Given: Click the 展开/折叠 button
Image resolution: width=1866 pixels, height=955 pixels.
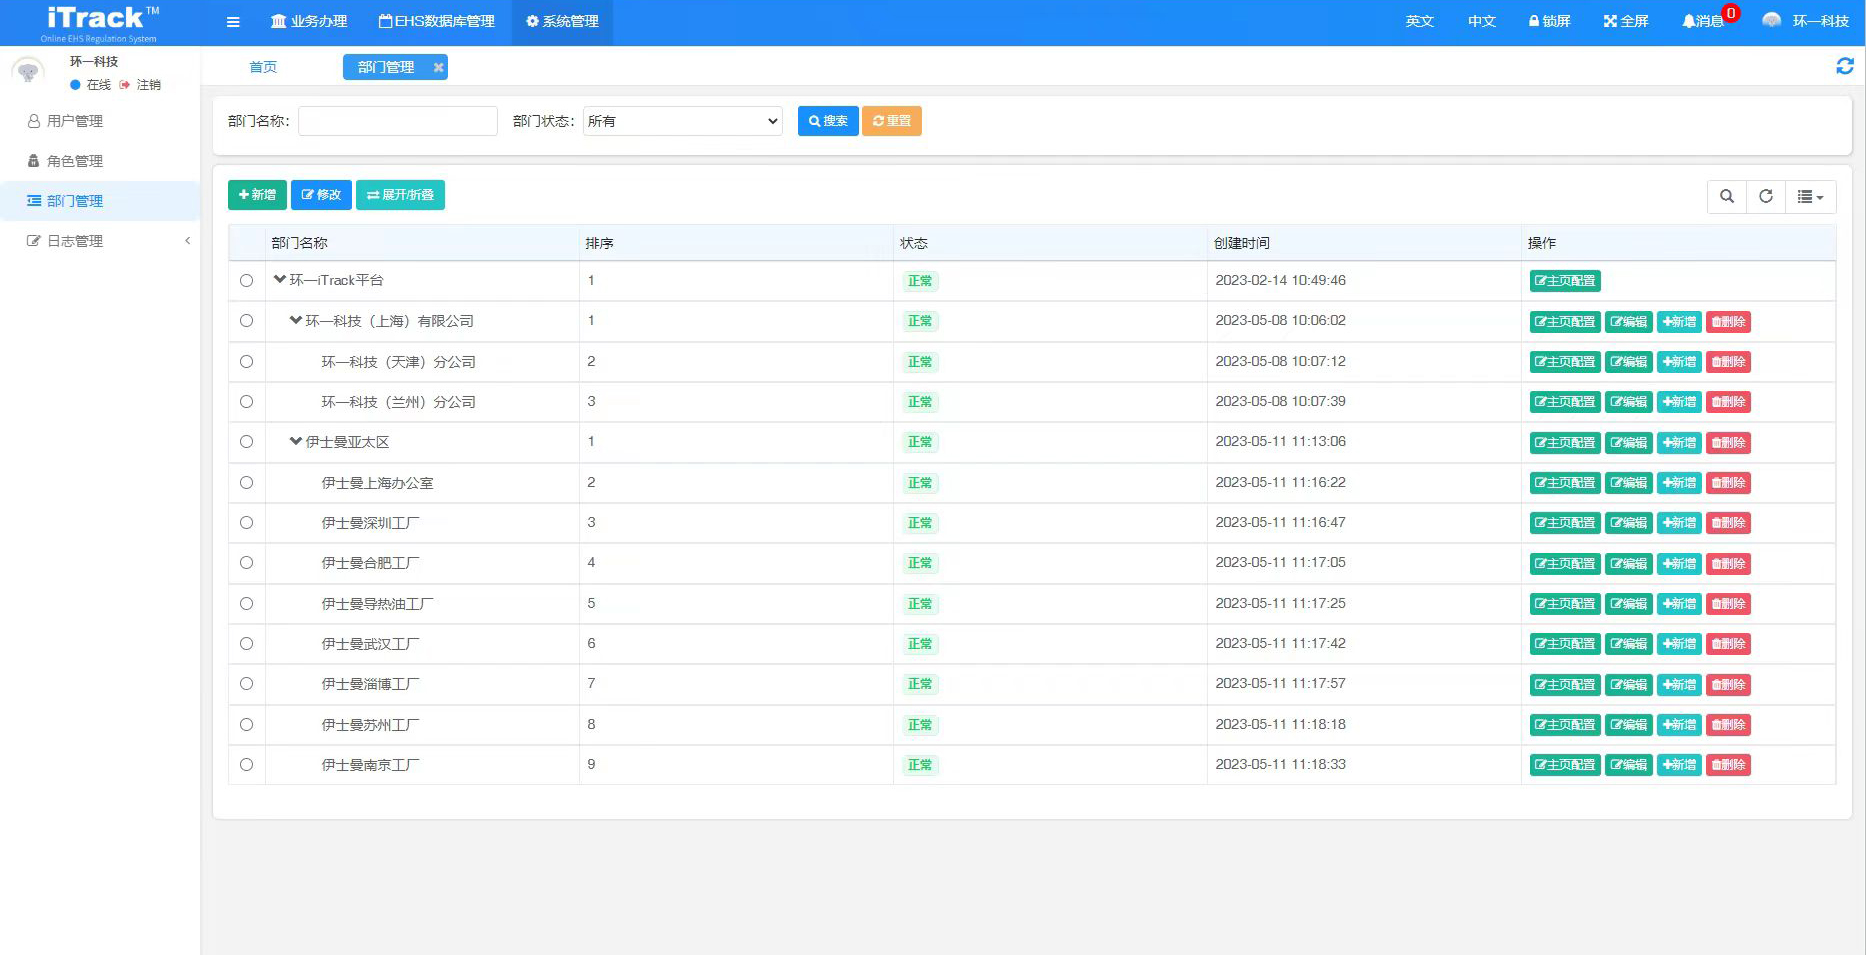Looking at the screenshot, I should point(400,195).
